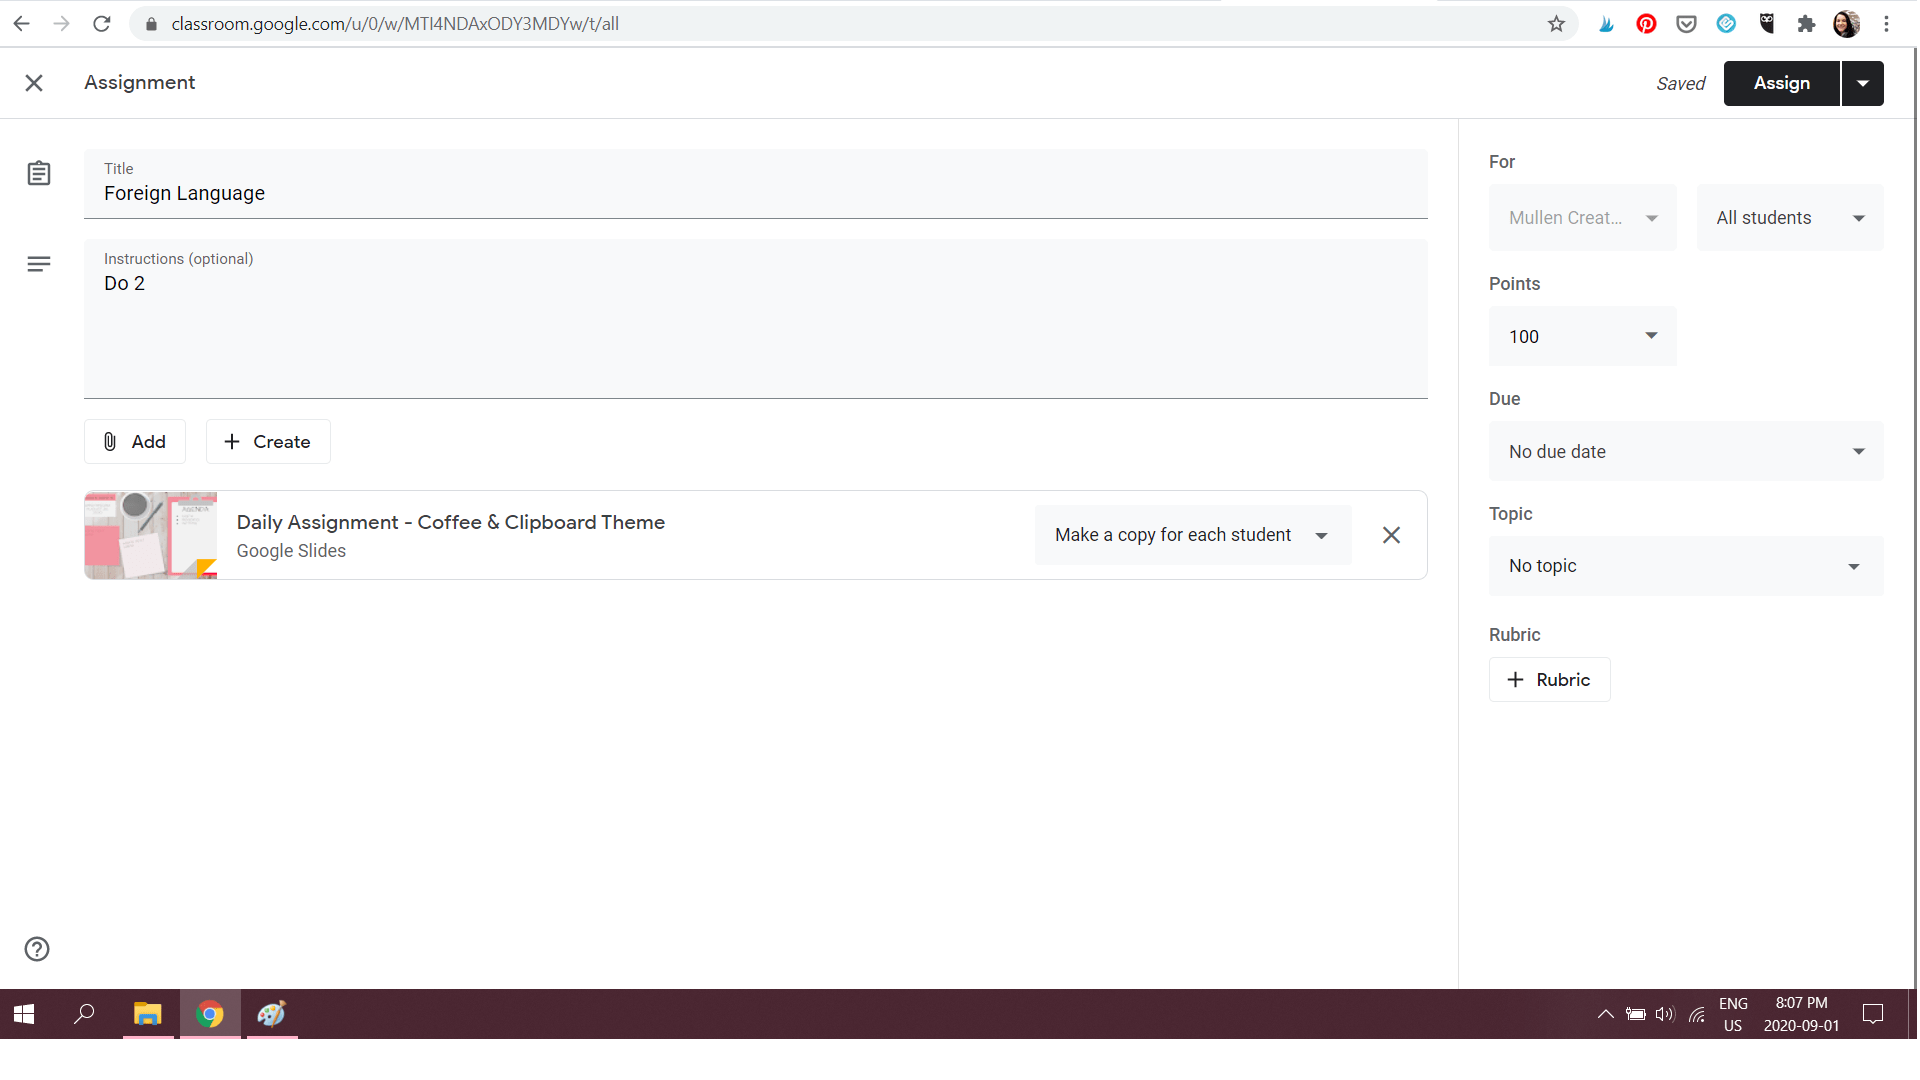Image resolution: width=1920 pixels, height=1080 pixels.
Task: Click the Pinterest extension icon
Action: pyautogui.click(x=1646, y=23)
